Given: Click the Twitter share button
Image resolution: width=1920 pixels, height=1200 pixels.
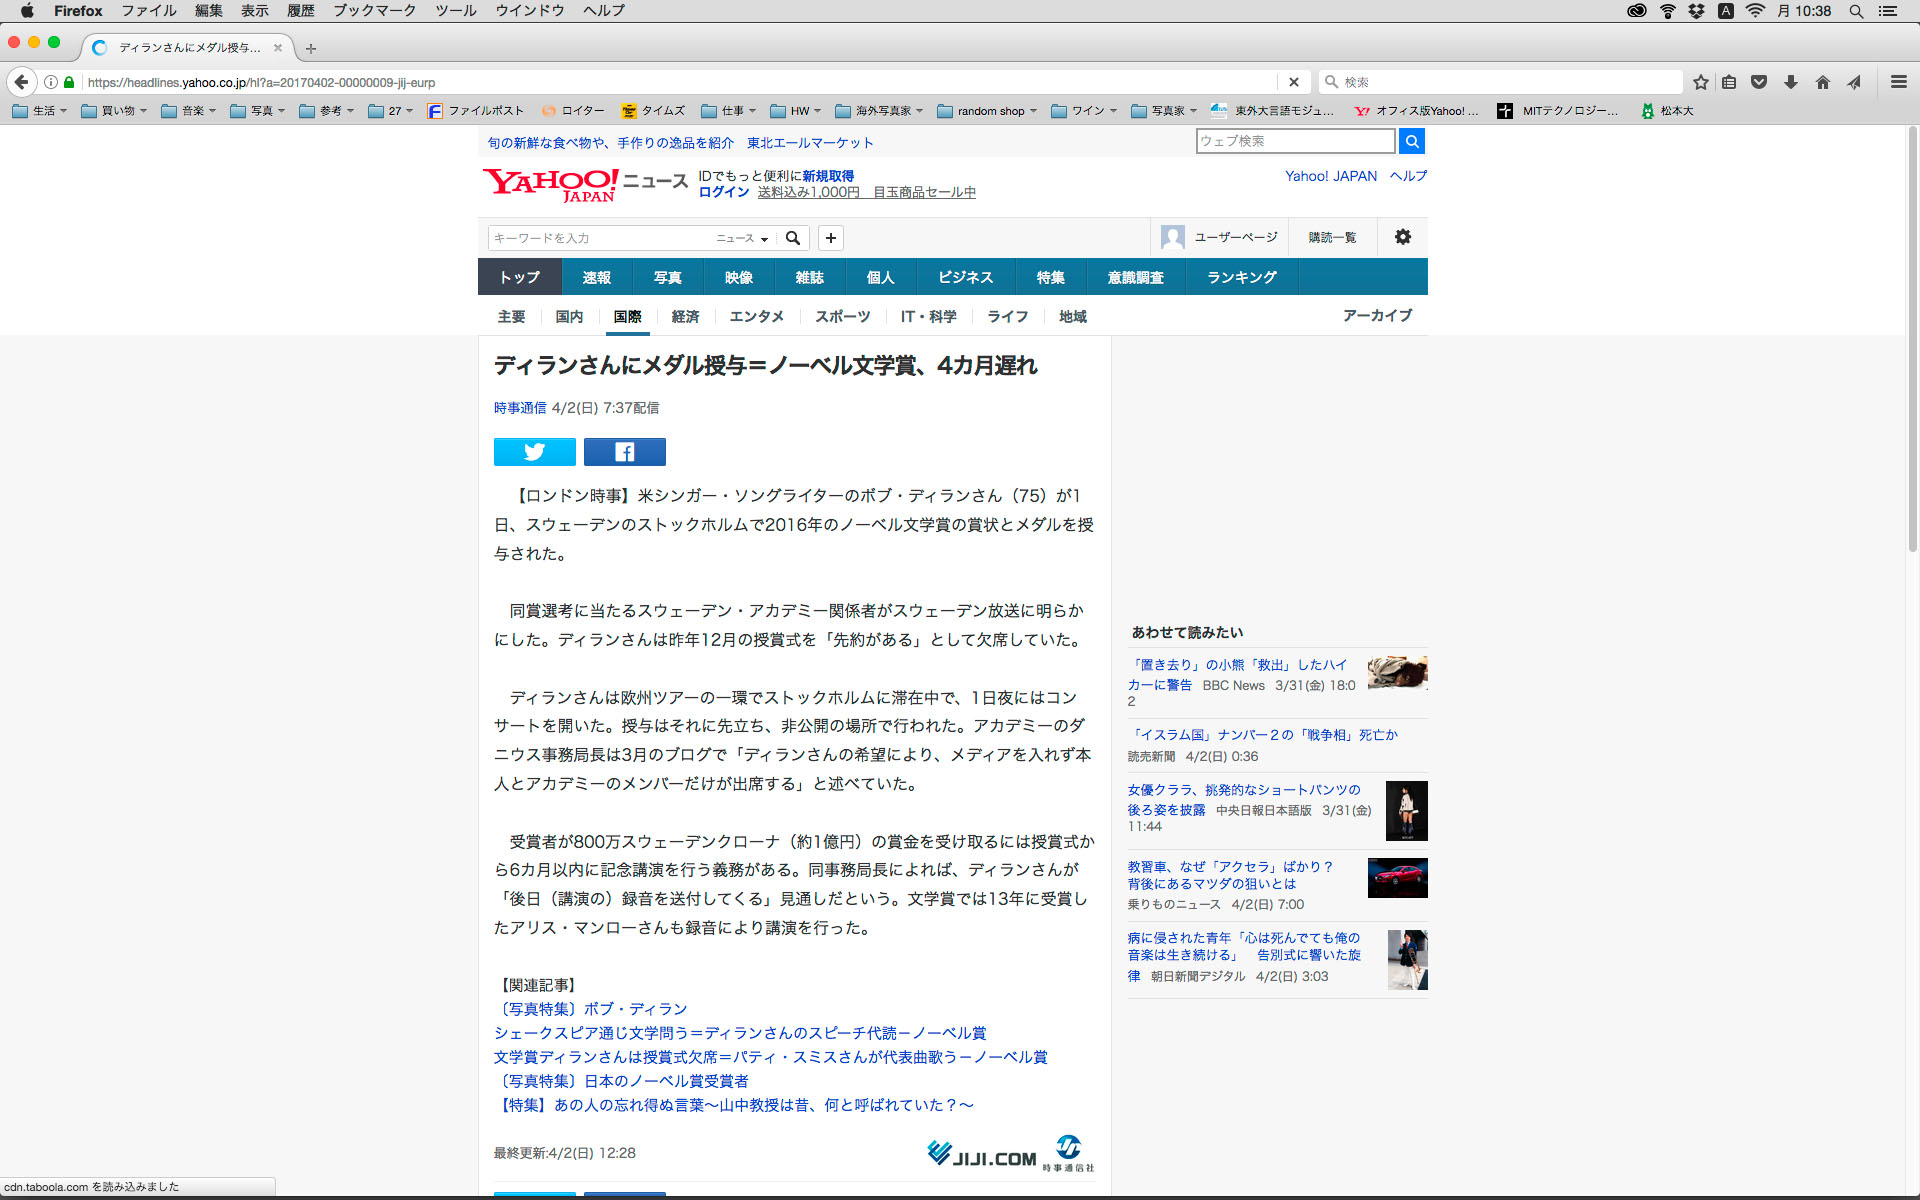Looking at the screenshot, I should pos(534,452).
